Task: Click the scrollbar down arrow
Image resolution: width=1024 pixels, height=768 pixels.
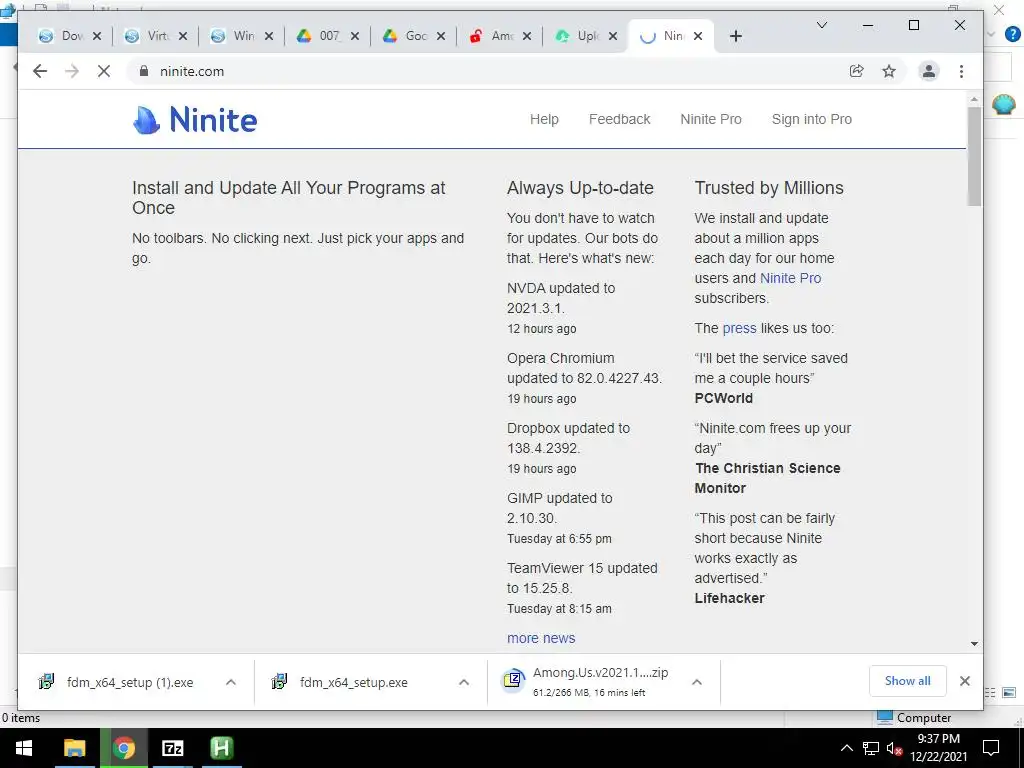Action: pos(974,644)
